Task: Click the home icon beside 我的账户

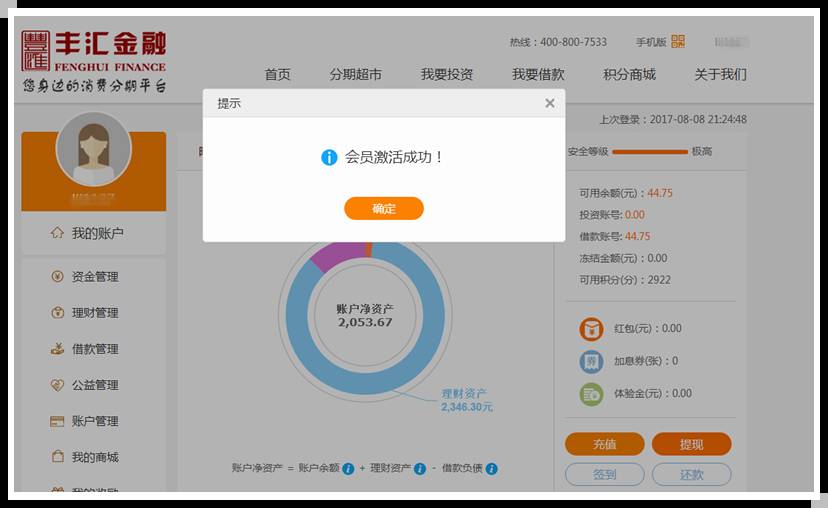Action: (x=57, y=233)
